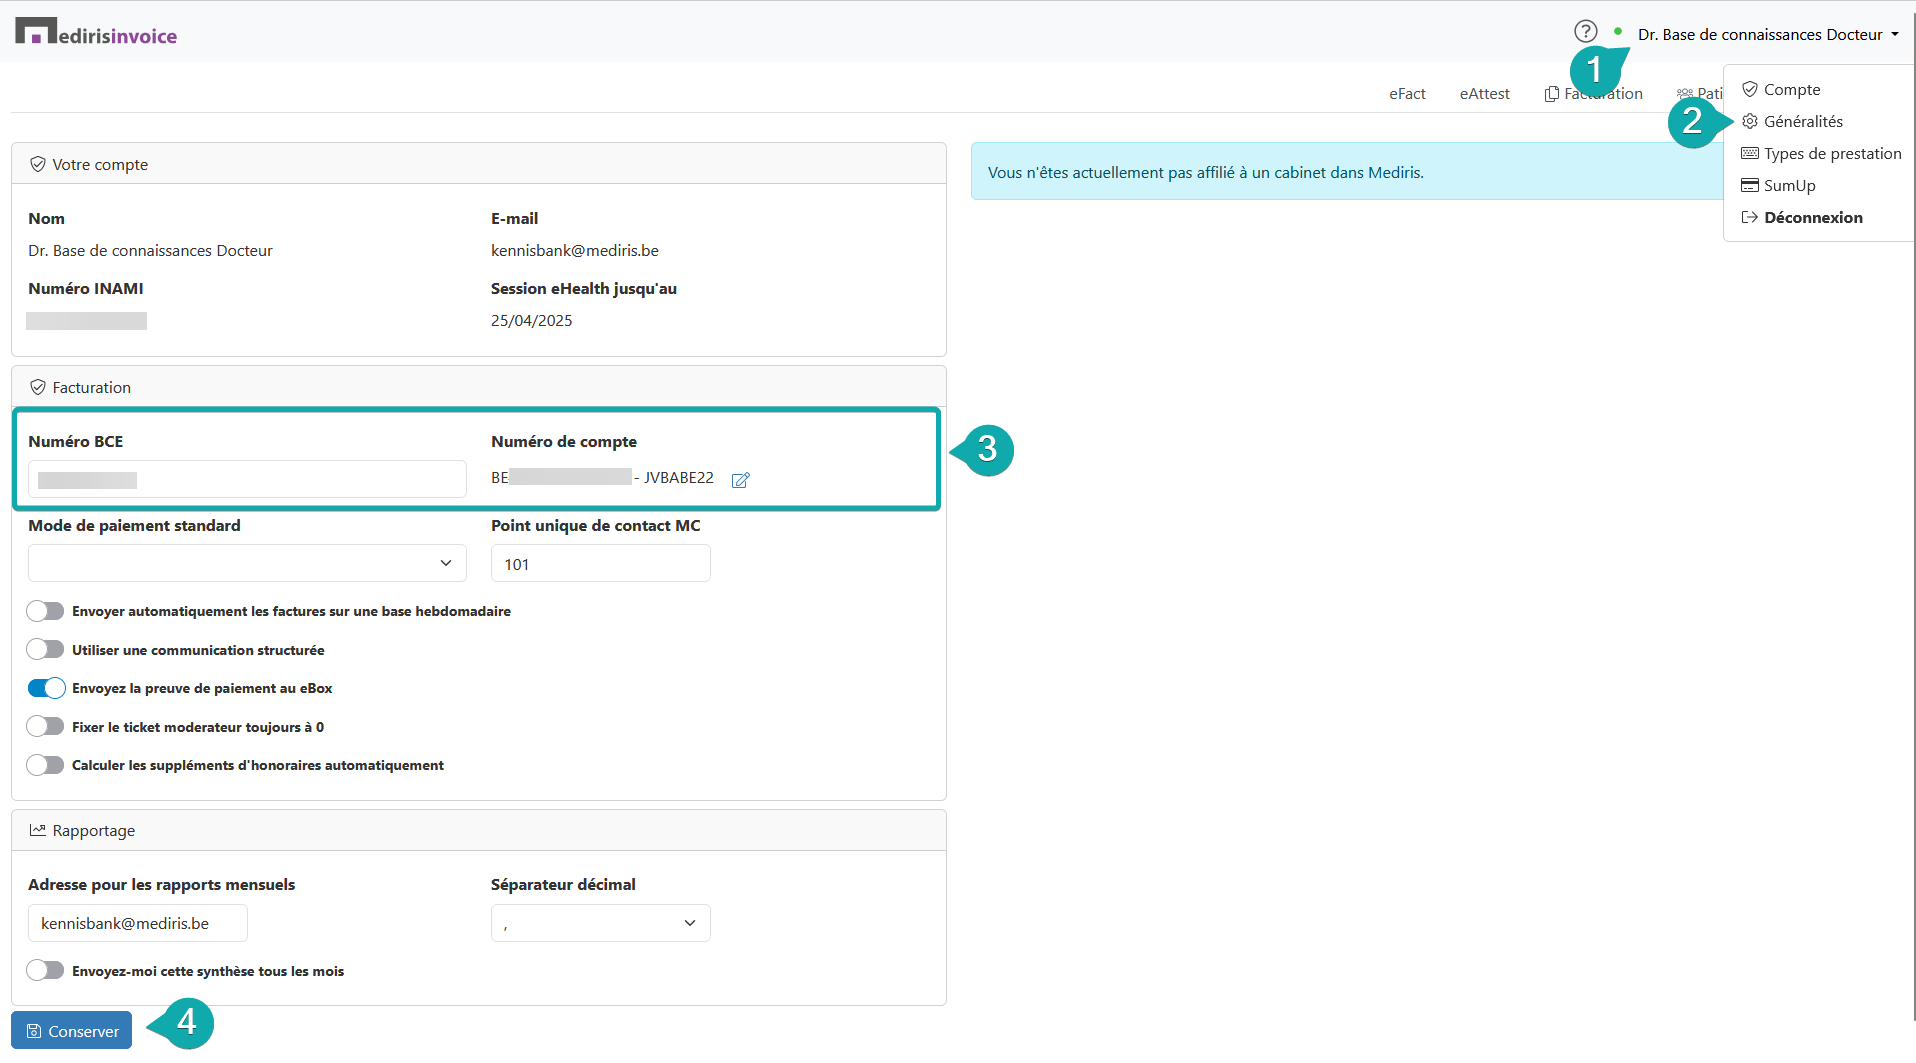Click the Mediris invoice logo
Screen dimensions: 1916x1063
tap(96, 33)
